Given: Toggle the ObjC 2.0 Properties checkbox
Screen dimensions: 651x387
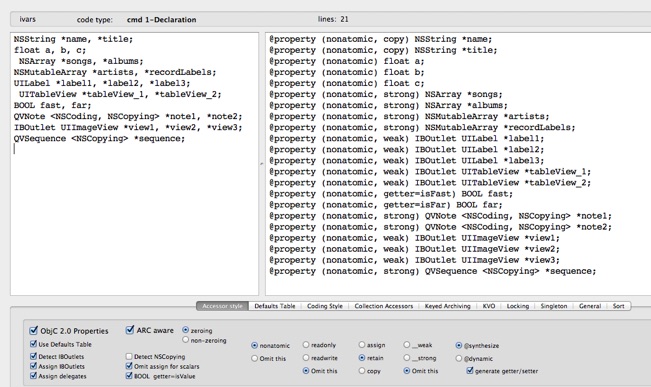Looking at the screenshot, I should click(x=34, y=331).
